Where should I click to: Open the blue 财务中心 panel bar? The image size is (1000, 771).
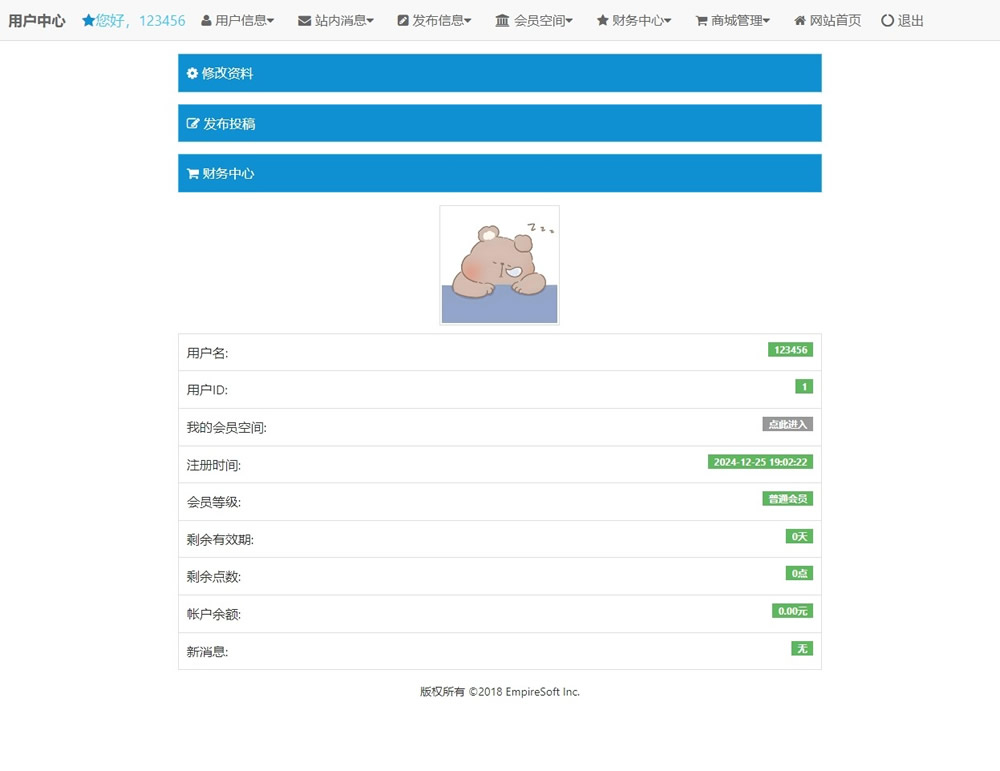[x=499, y=173]
